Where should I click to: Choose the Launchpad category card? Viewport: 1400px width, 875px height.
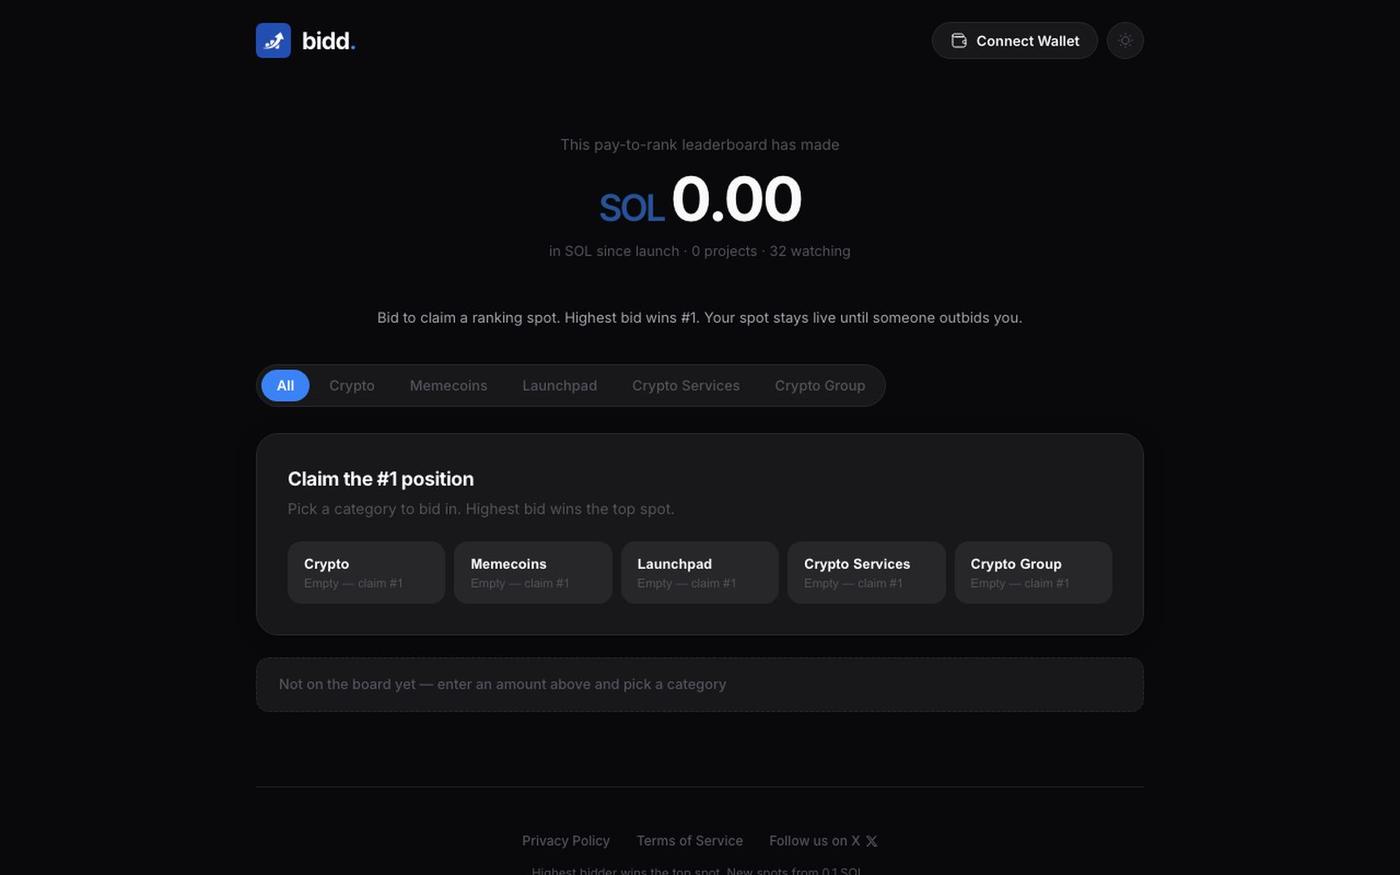(700, 573)
